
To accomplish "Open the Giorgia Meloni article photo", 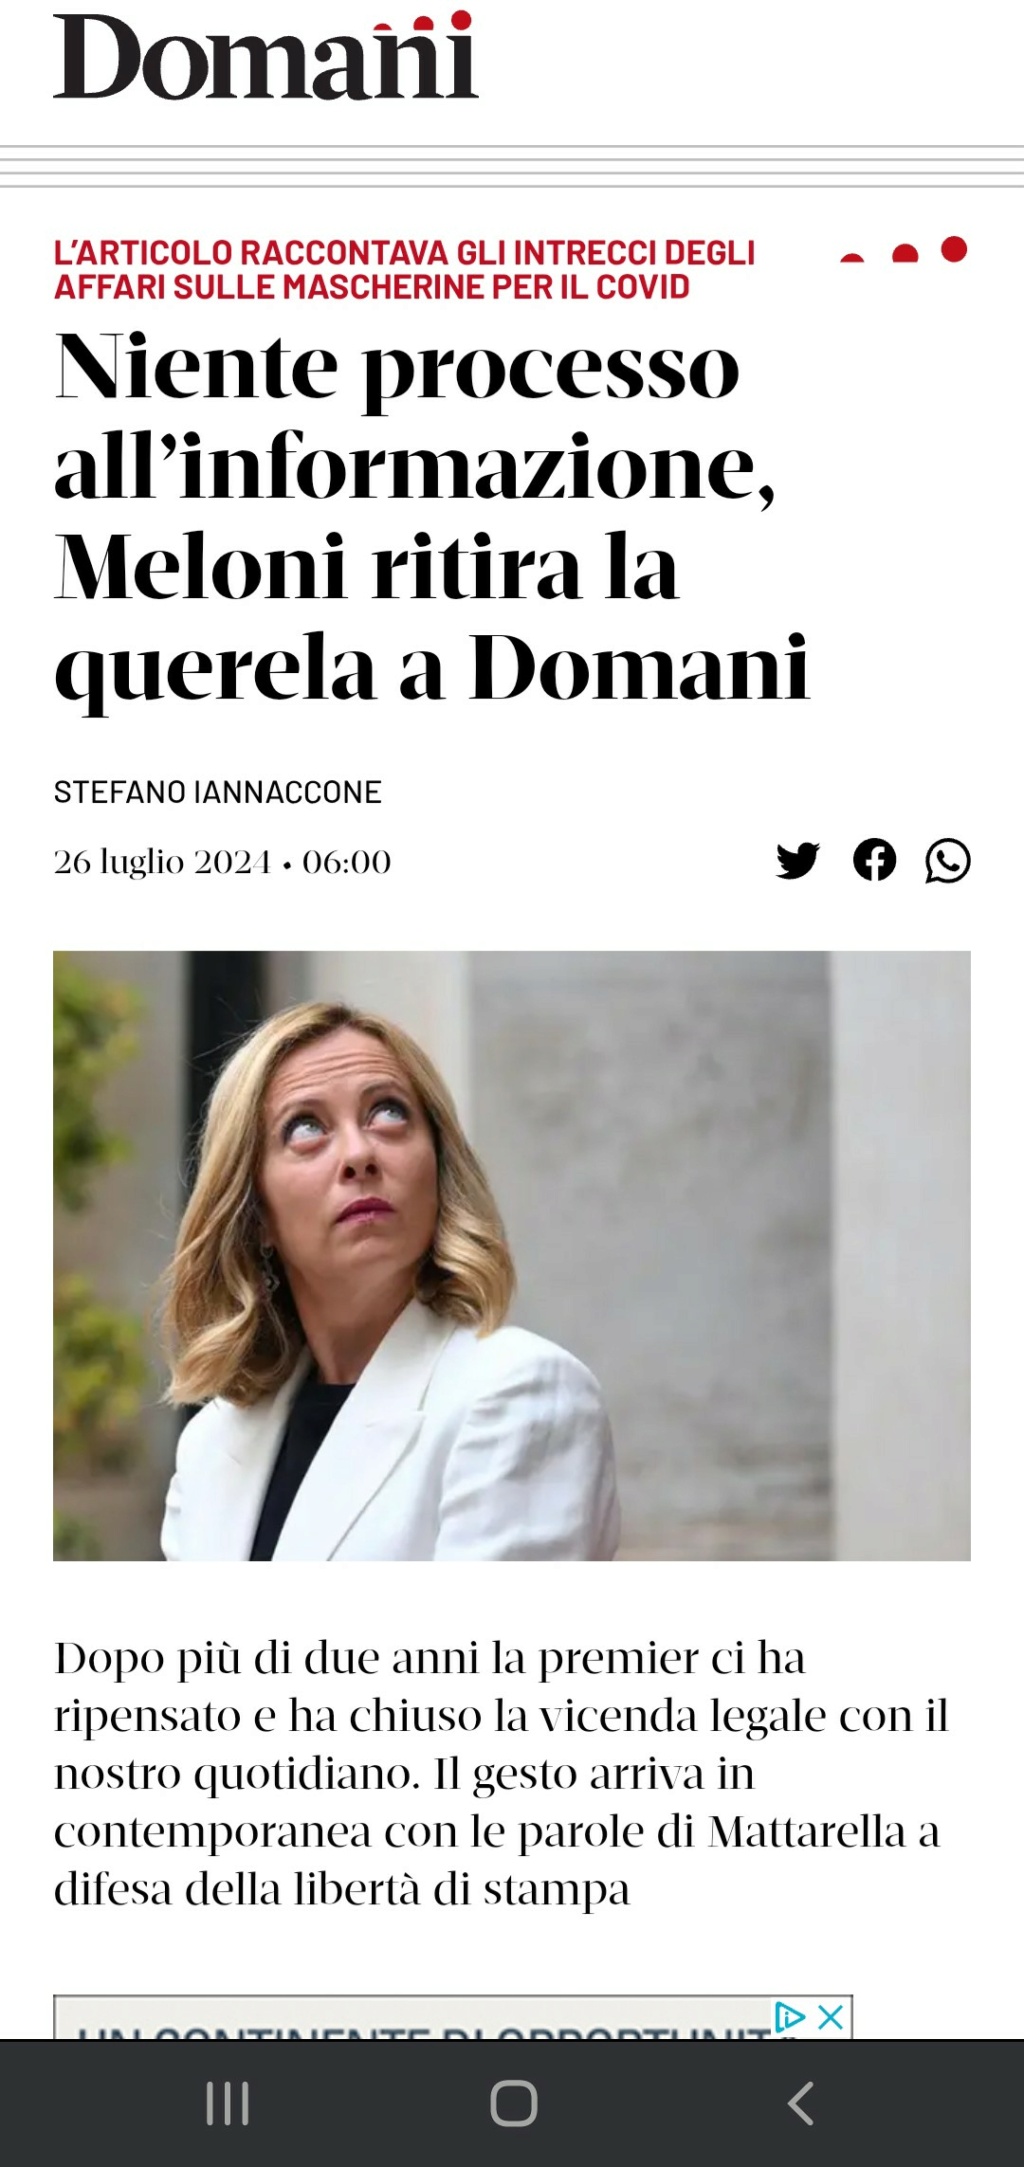I will click(x=512, y=1255).
